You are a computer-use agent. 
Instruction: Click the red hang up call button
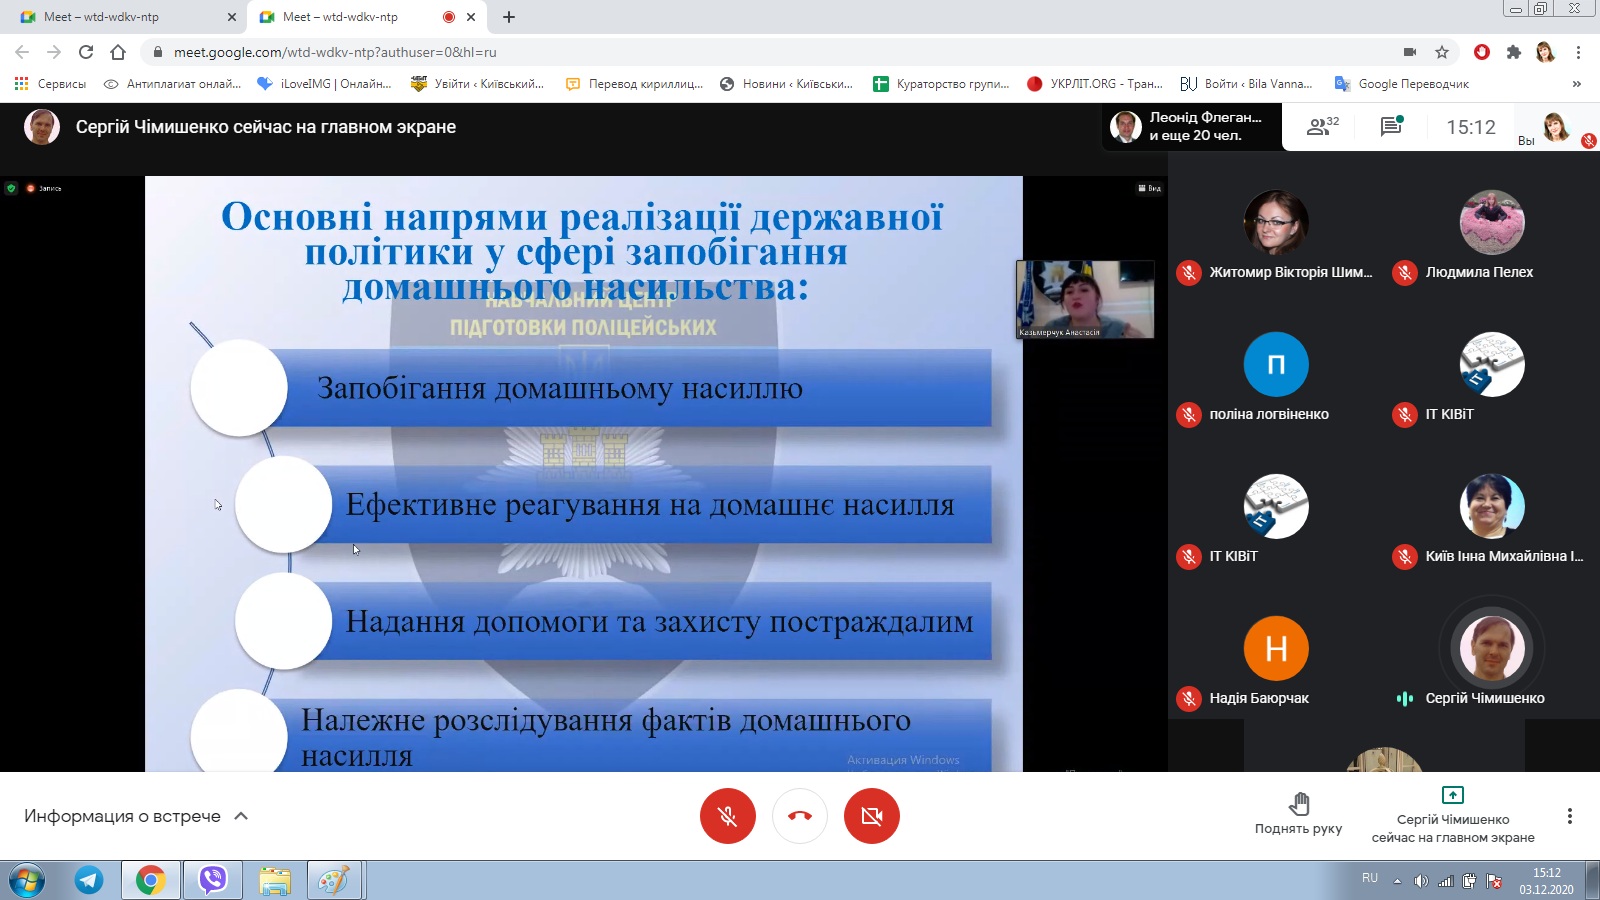coord(799,816)
